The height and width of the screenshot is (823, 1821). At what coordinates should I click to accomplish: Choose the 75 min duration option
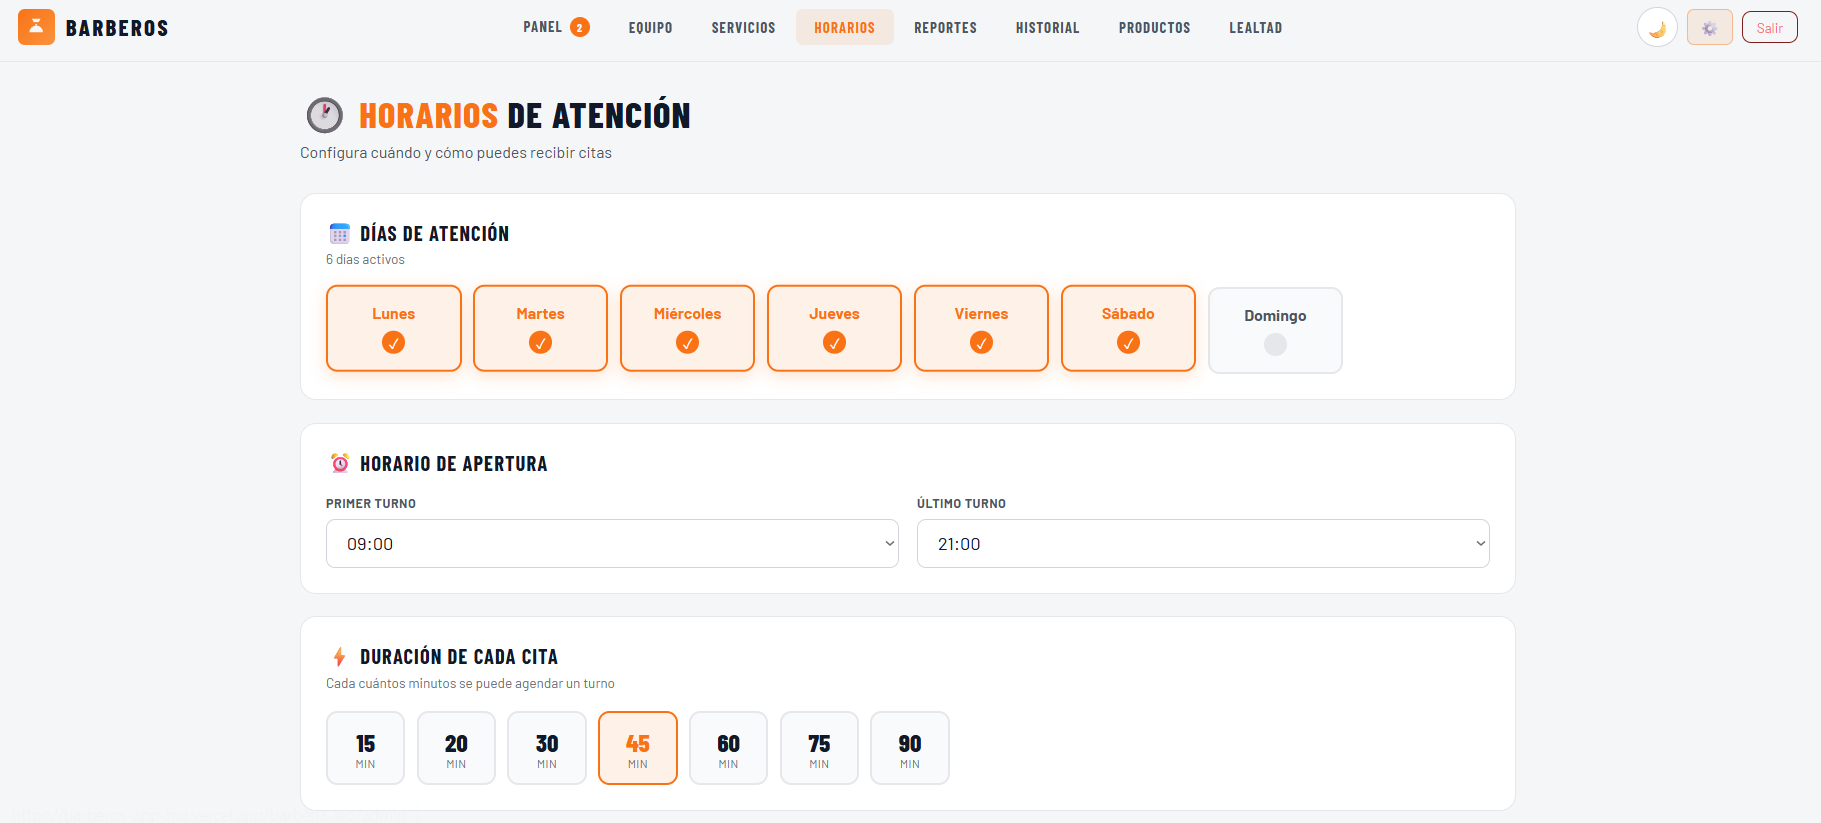[x=819, y=748]
